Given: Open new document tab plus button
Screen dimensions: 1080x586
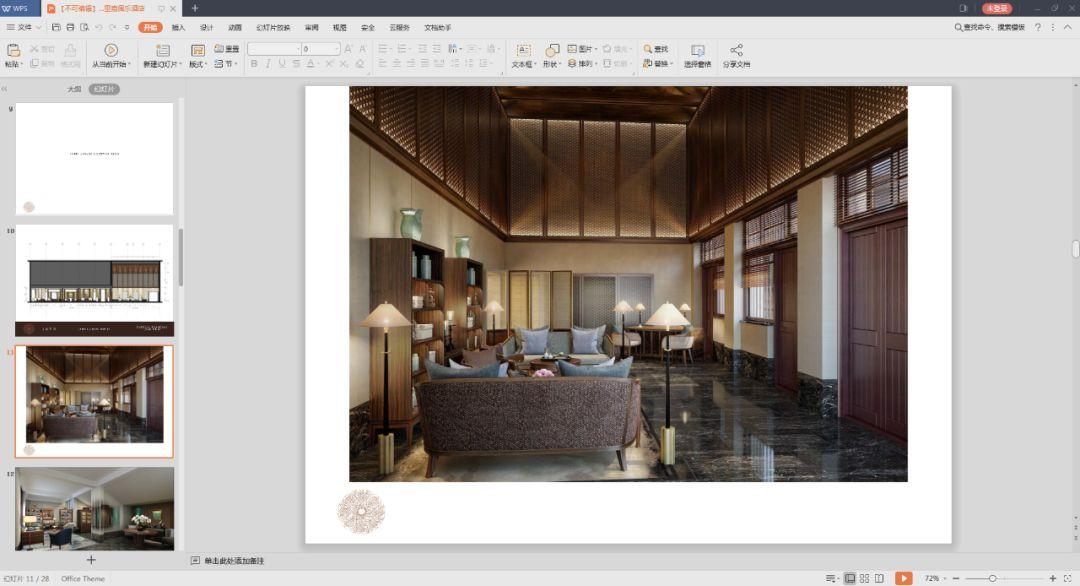Looking at the screenshot, I should [195, 8].
